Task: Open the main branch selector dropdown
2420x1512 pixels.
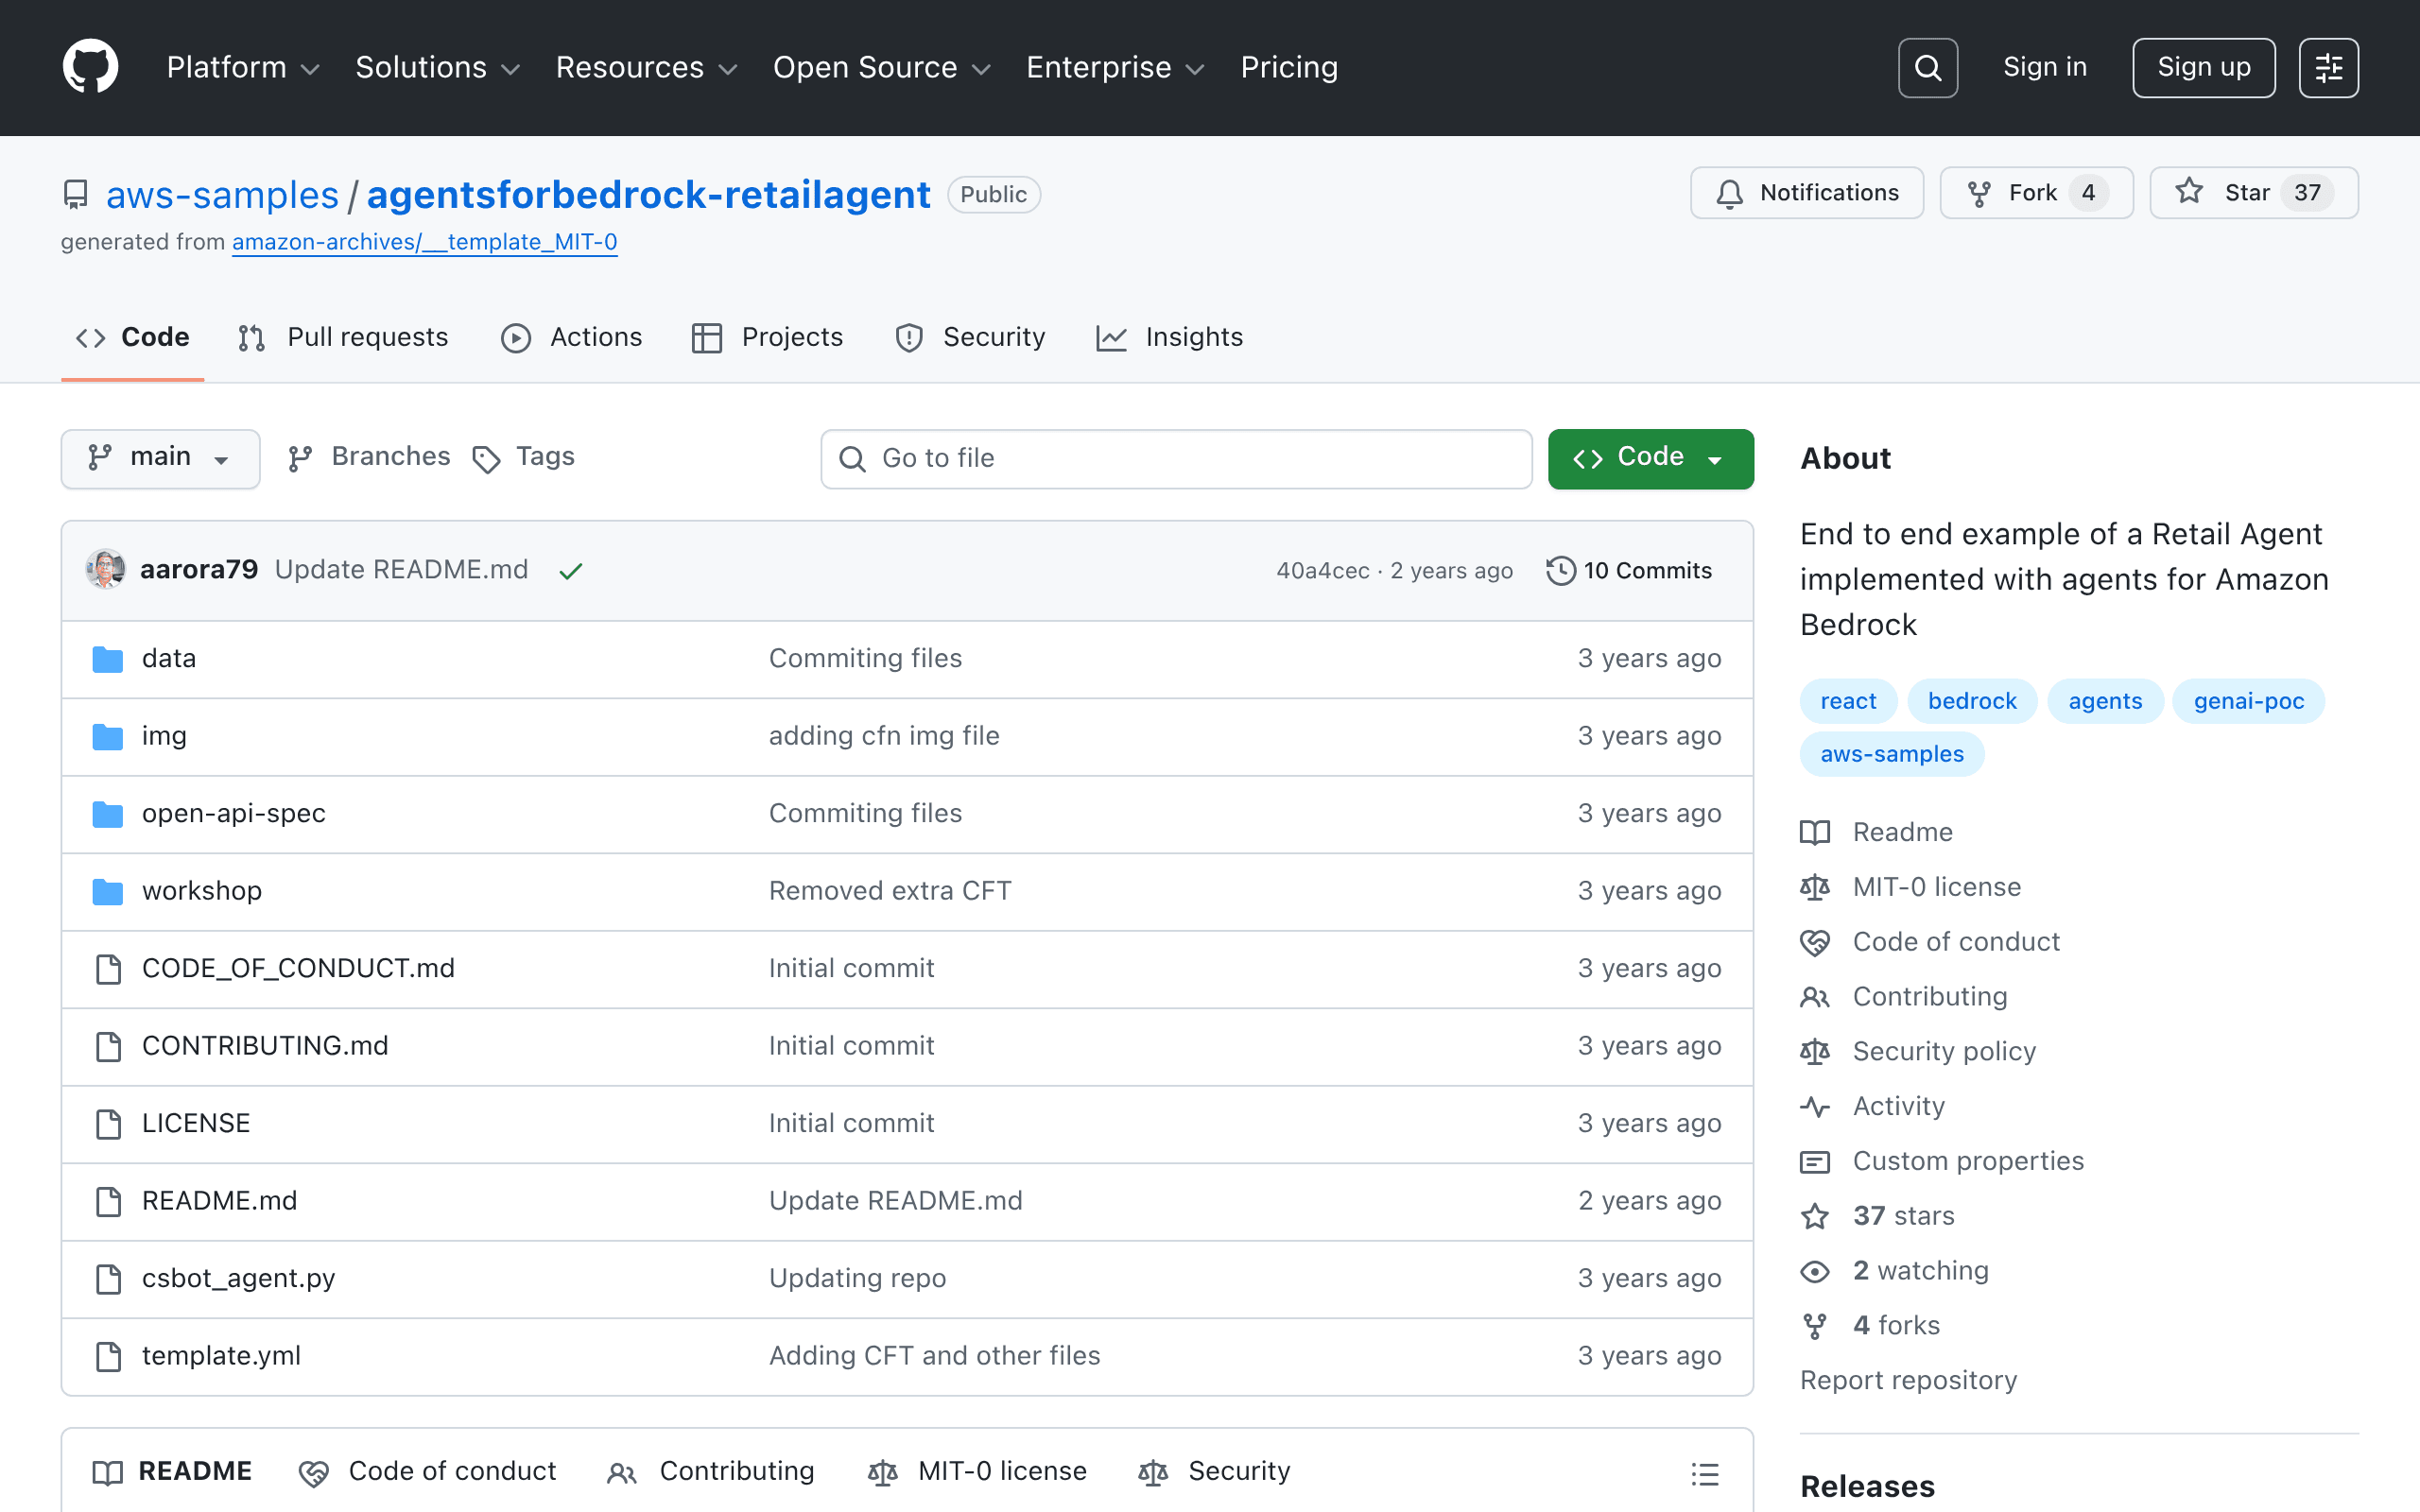Action: (160, 458)
